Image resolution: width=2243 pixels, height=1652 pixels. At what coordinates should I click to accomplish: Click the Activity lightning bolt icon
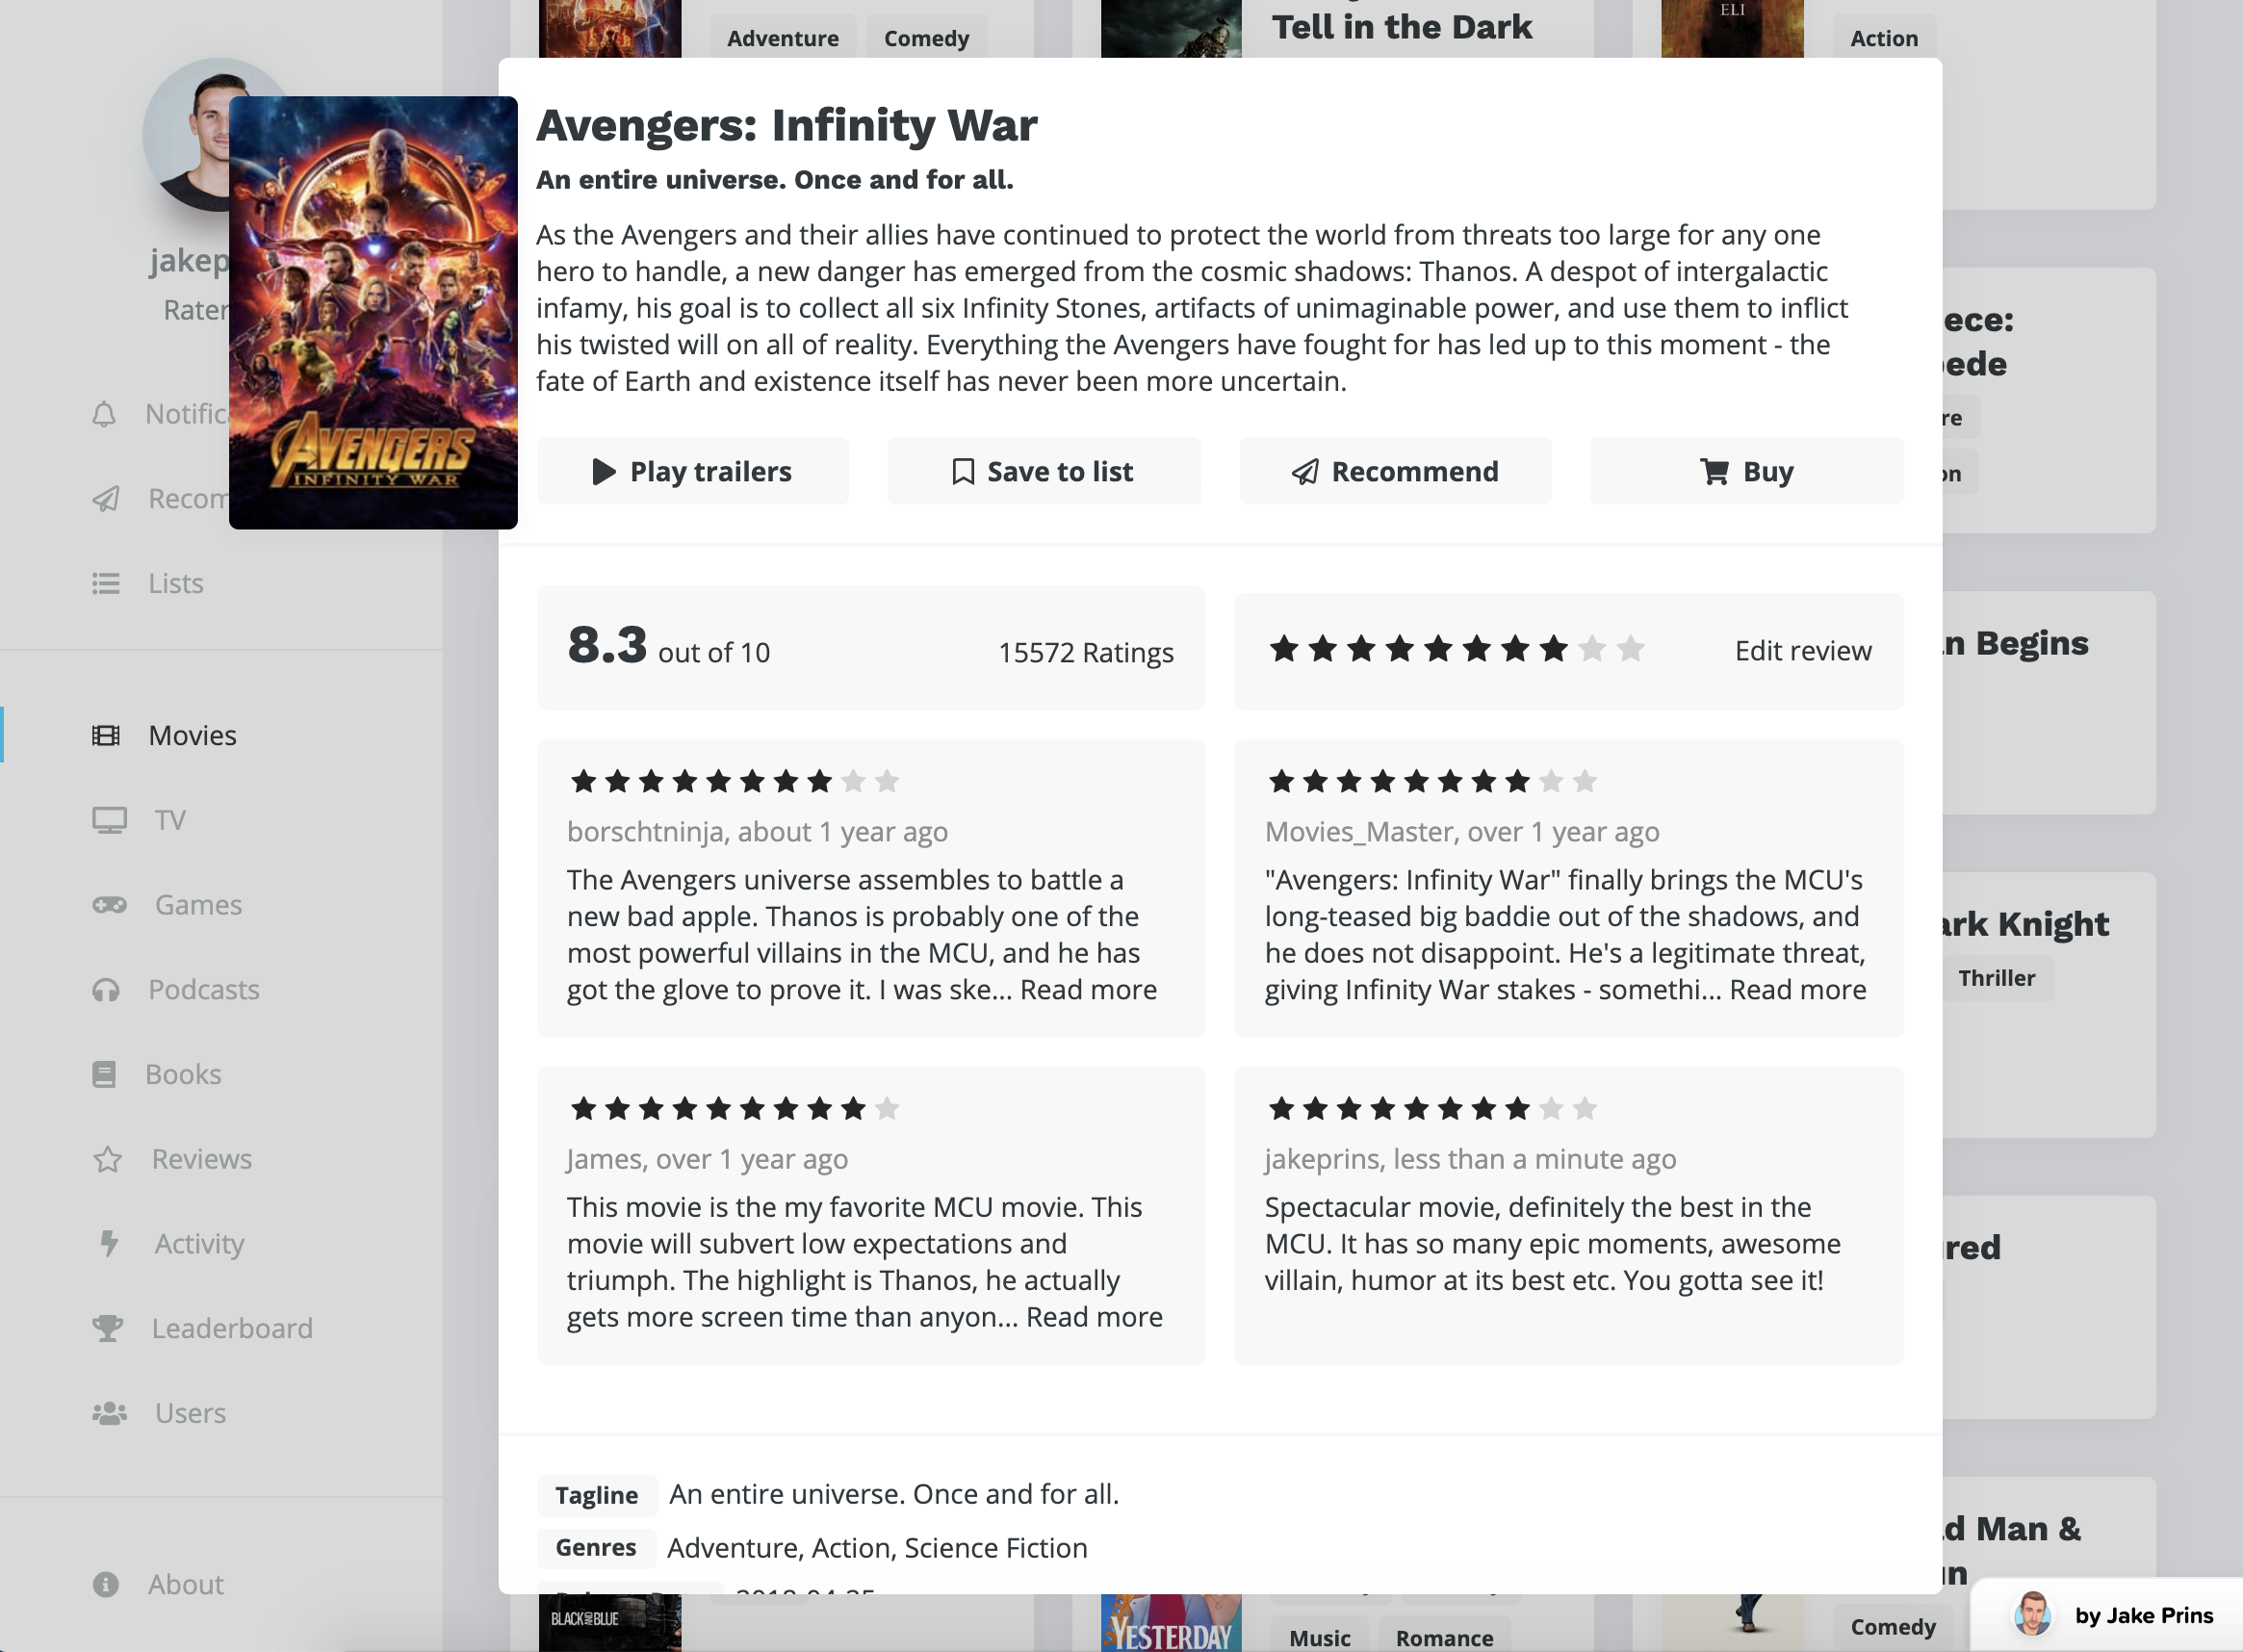point(109,1243)
